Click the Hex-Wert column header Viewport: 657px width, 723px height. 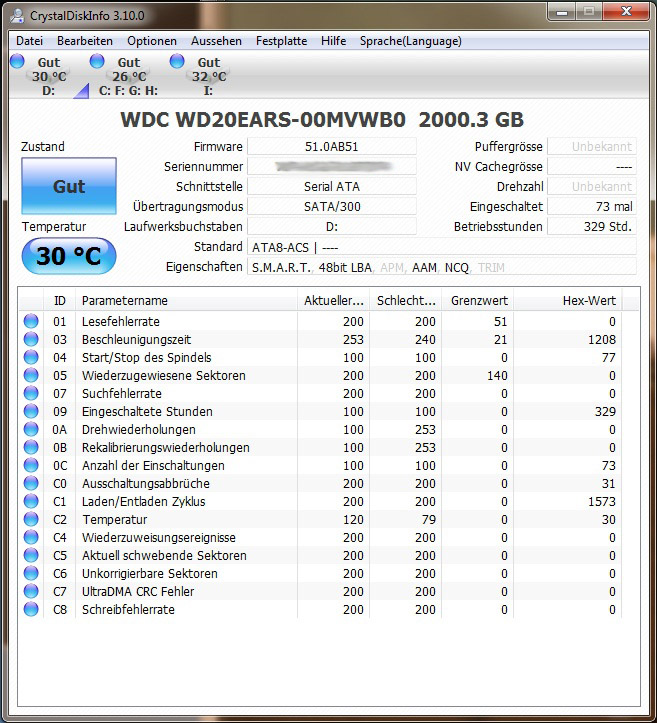coord(568,301)
